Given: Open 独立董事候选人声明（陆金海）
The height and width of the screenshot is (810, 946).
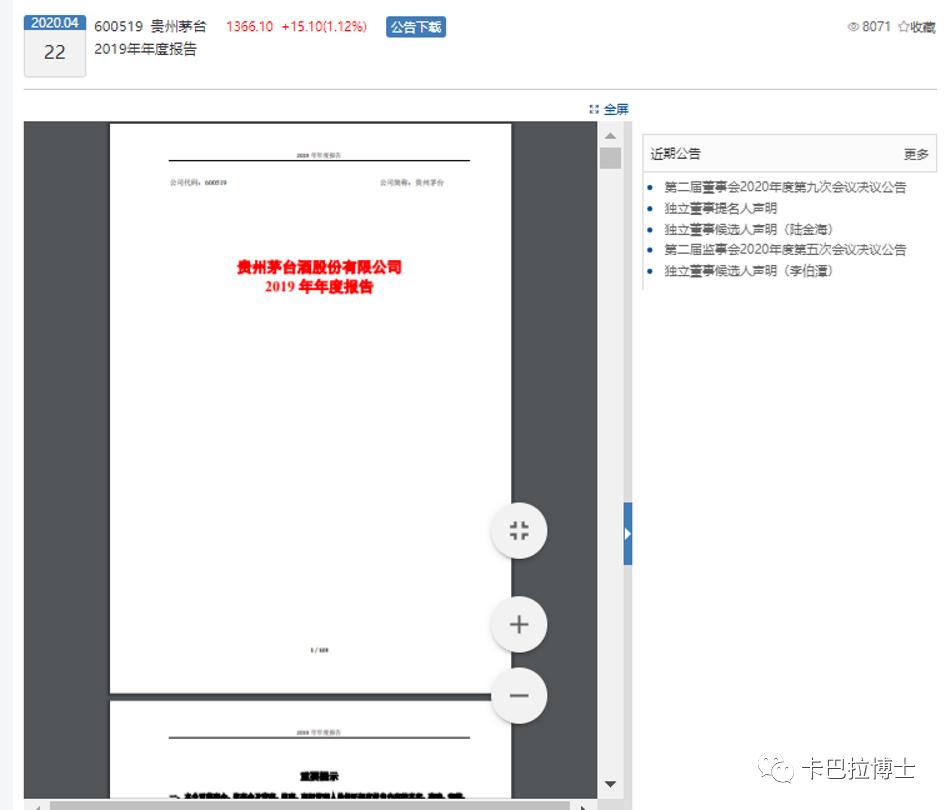Looking at the screenshot, I should coord(748,228).
